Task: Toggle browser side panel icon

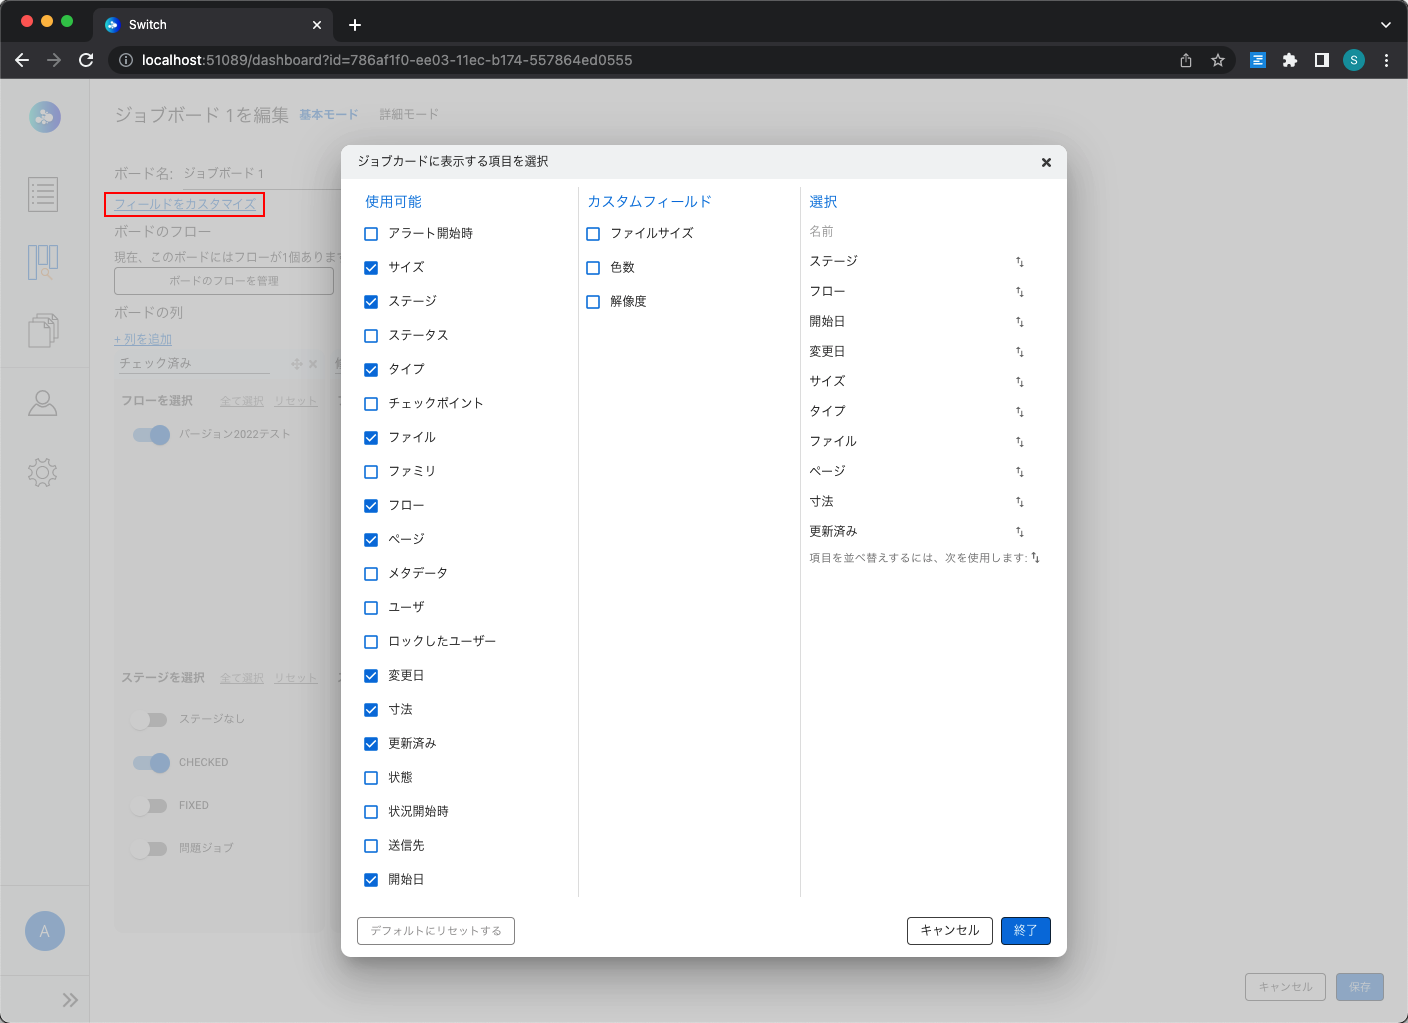Action: tap(1322, 60)
